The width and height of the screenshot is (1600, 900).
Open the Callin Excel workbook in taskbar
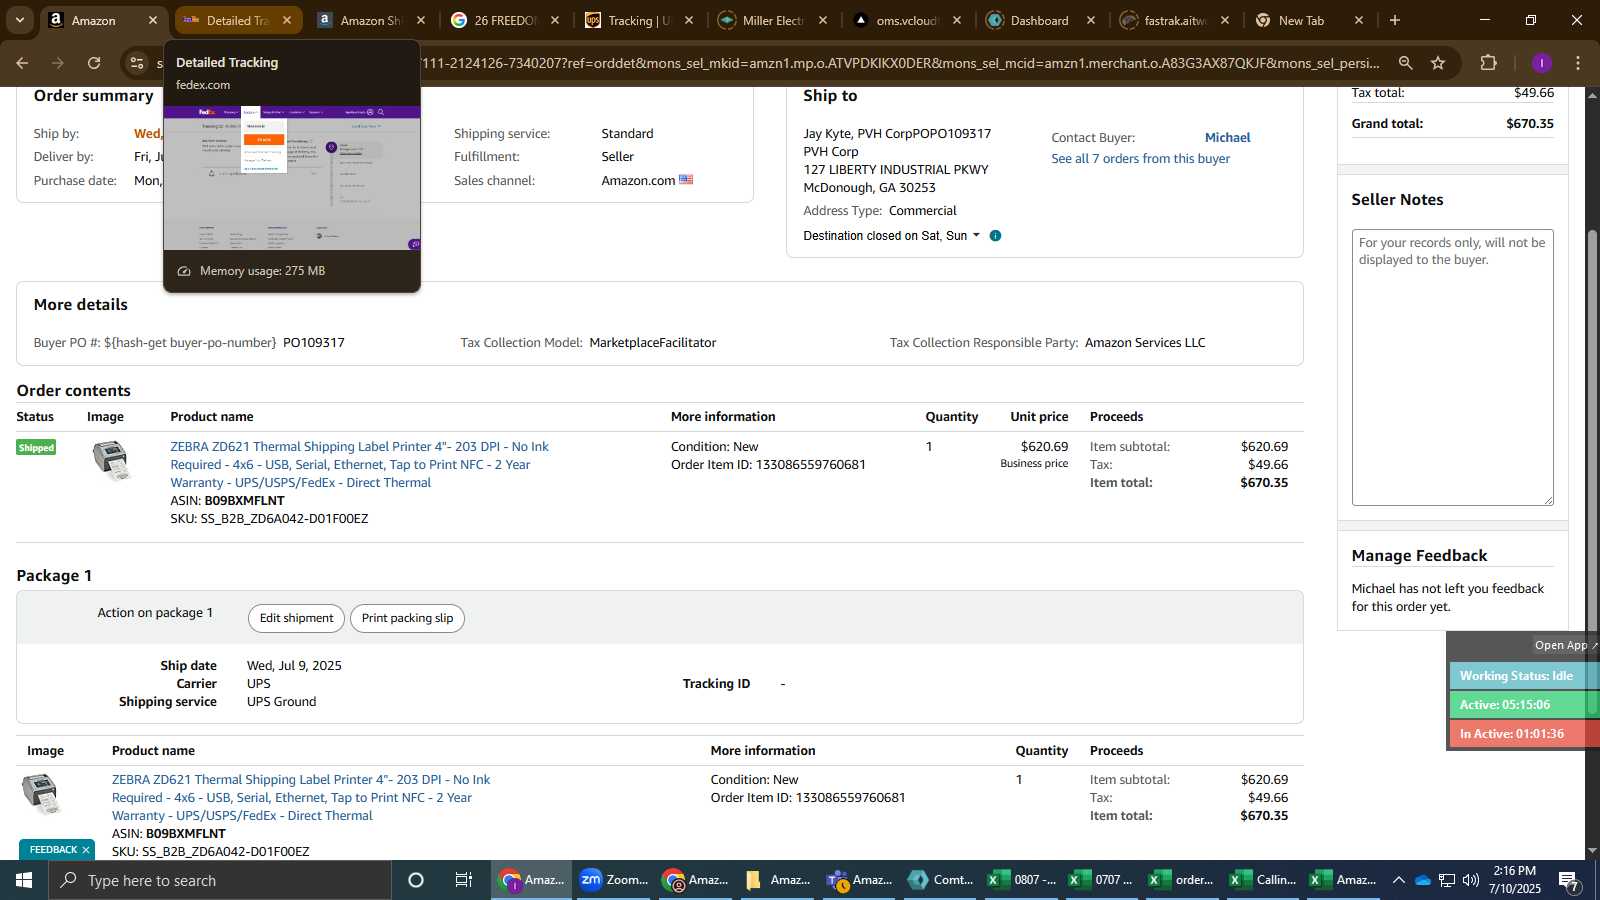pos(1262,880)
